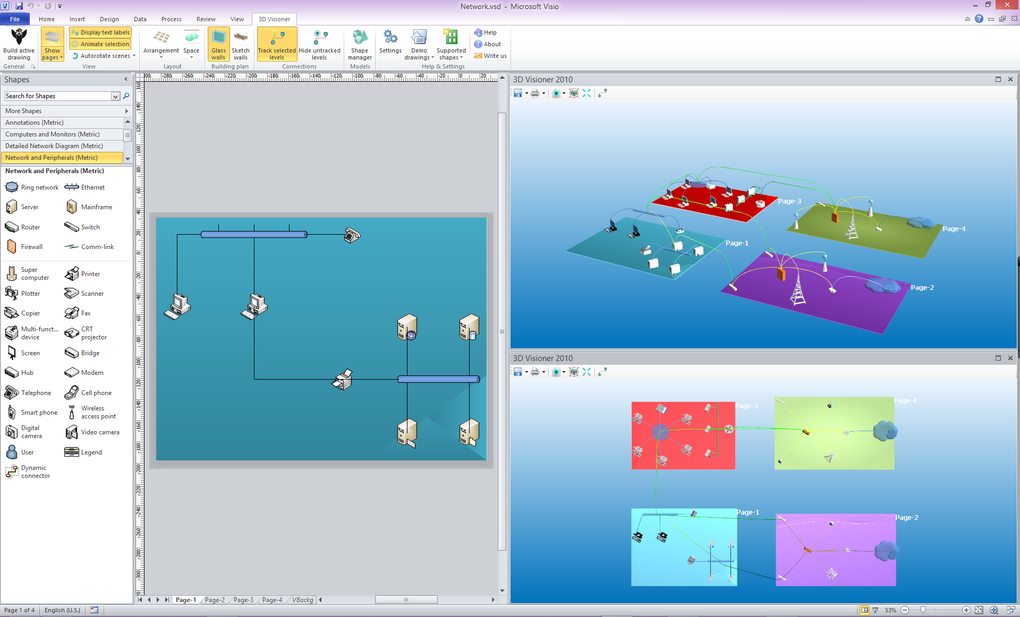The width and height of the screenshot is (1020, 617).
Task: Toggle zoom-target icon in upper 3D Visioner toolbar
Action: click(574, 93)
